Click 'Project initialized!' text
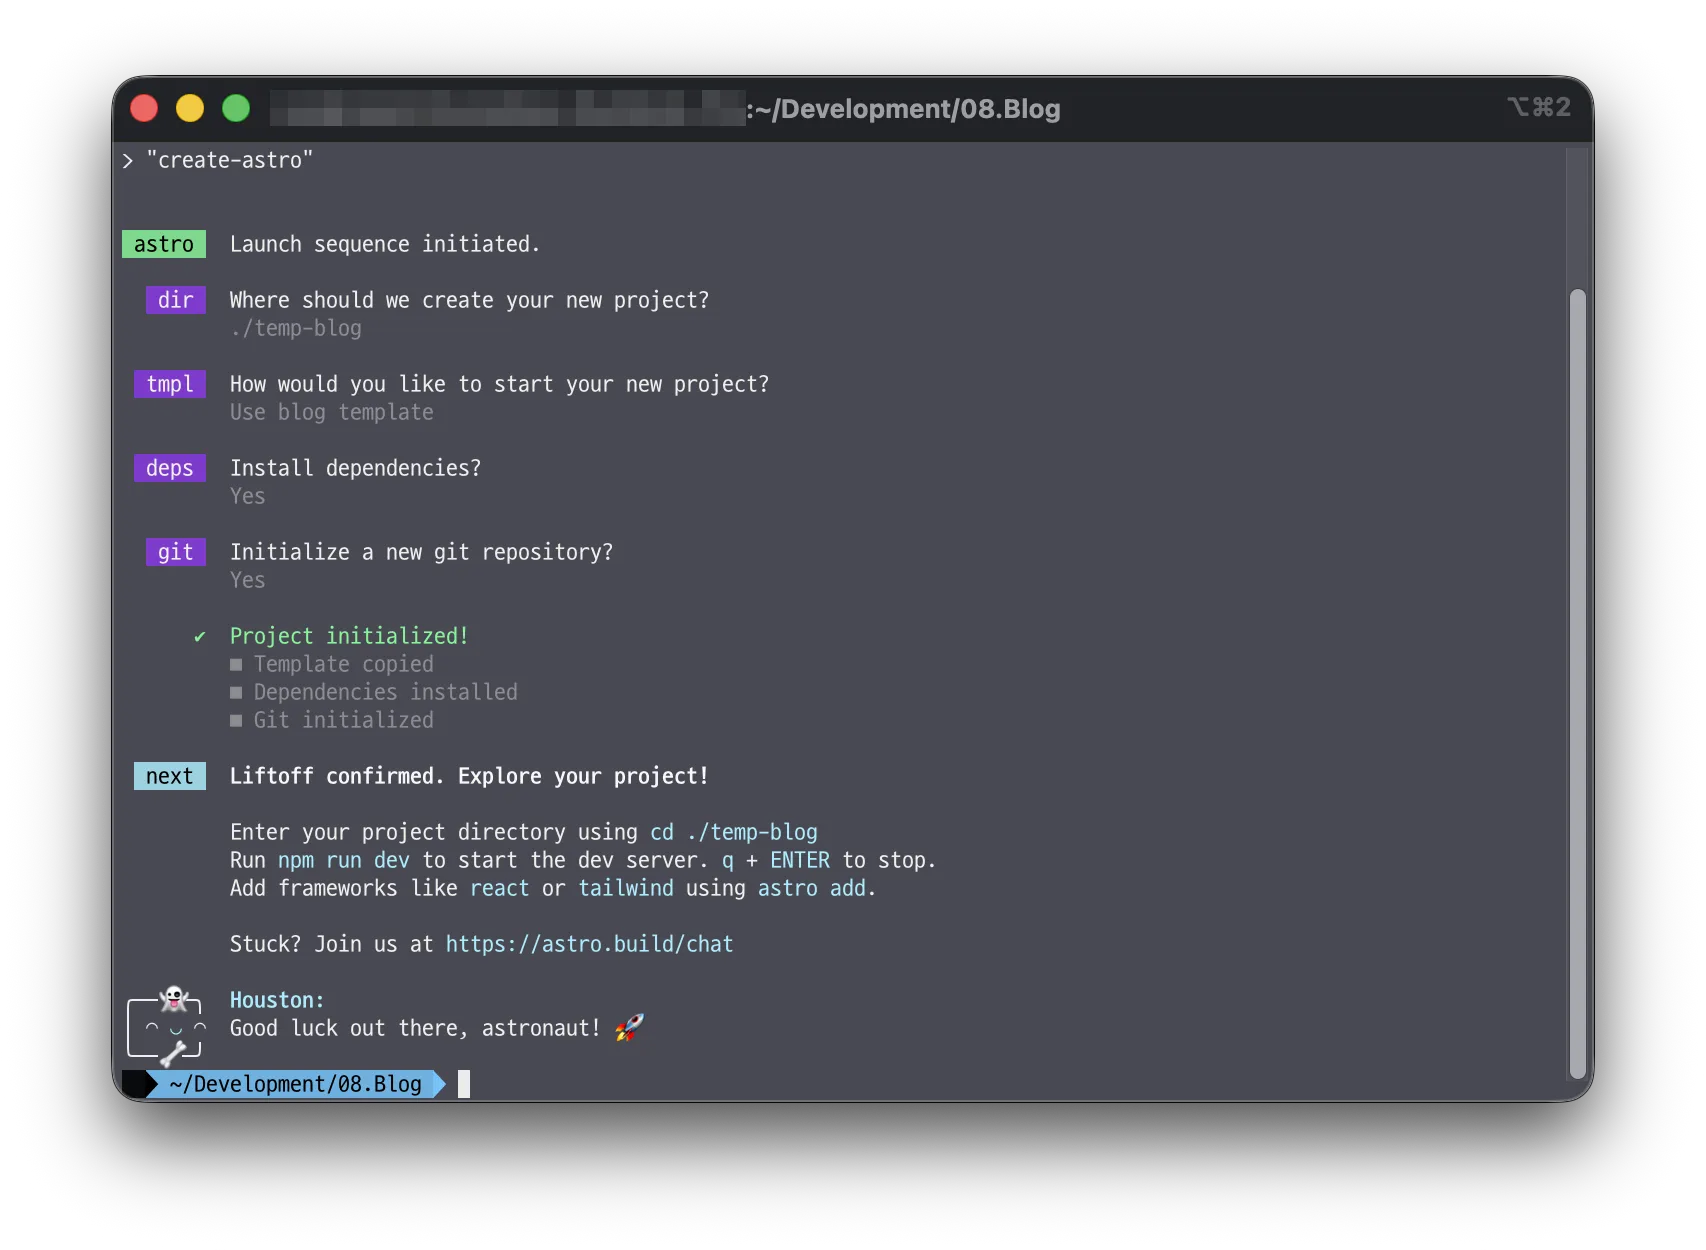The height and width of the screenshot is (1250, 1706). 349,636
